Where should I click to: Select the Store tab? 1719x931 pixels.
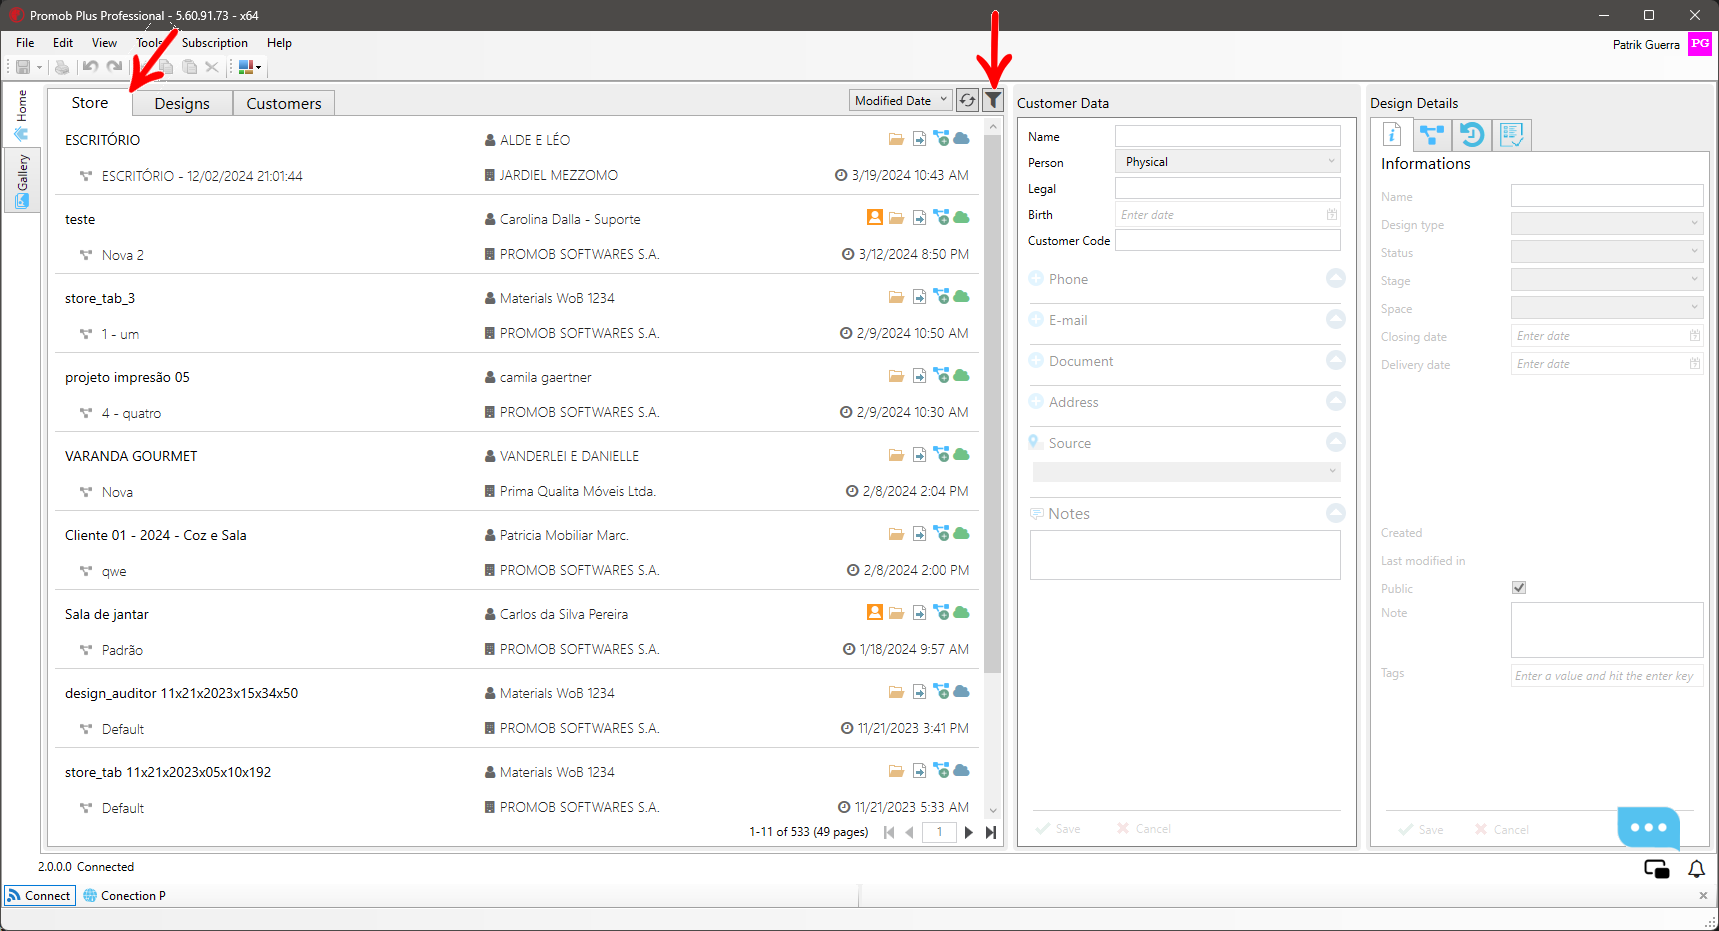point(90,102)
